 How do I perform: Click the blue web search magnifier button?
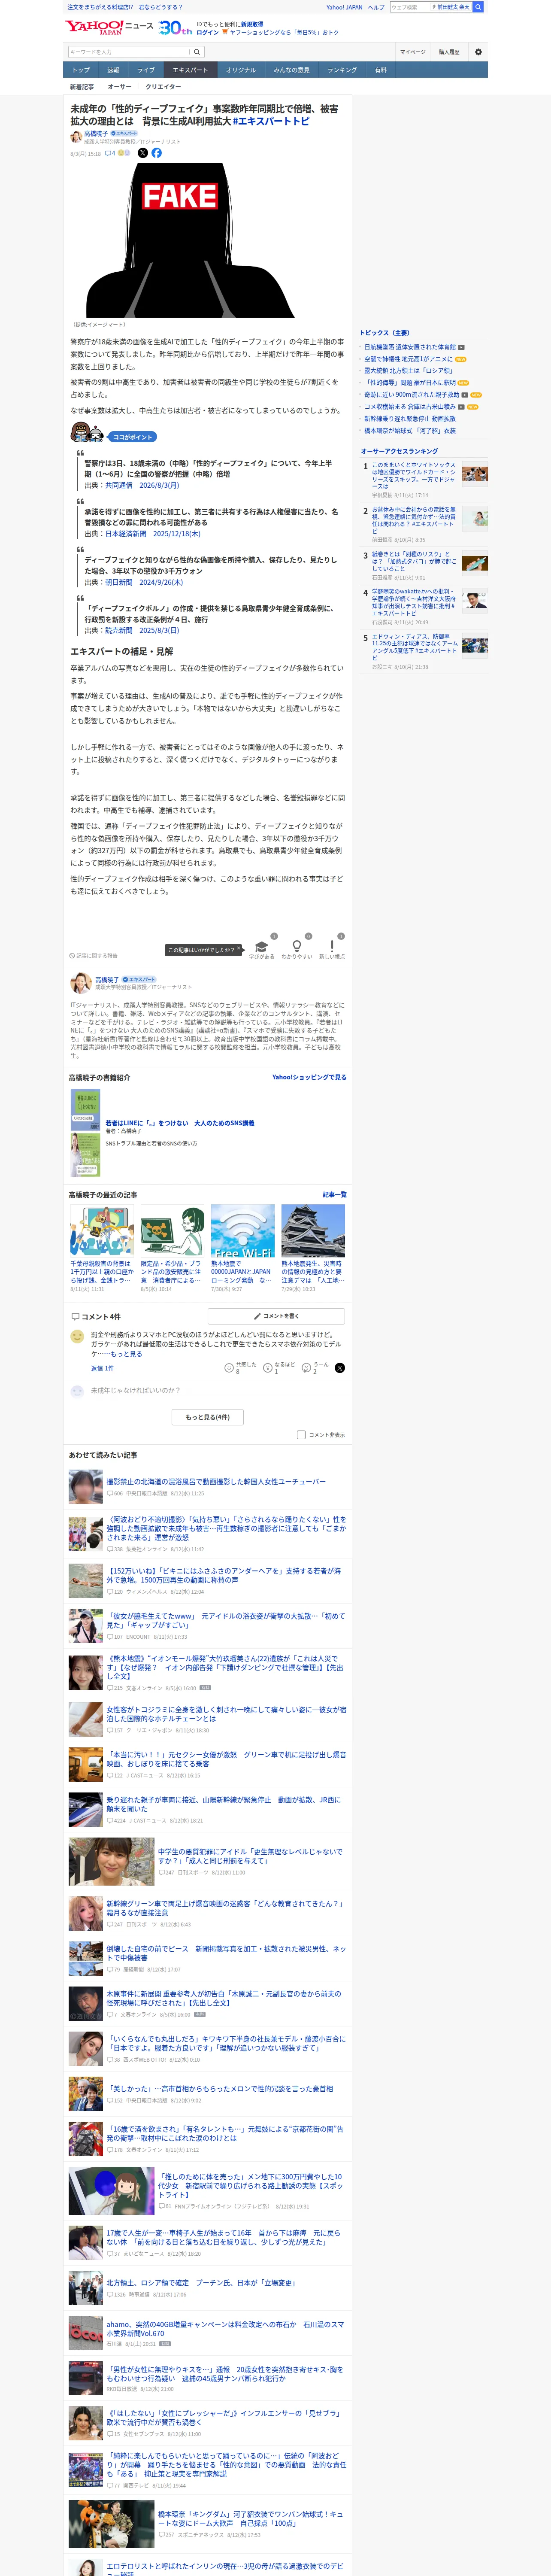478,7
